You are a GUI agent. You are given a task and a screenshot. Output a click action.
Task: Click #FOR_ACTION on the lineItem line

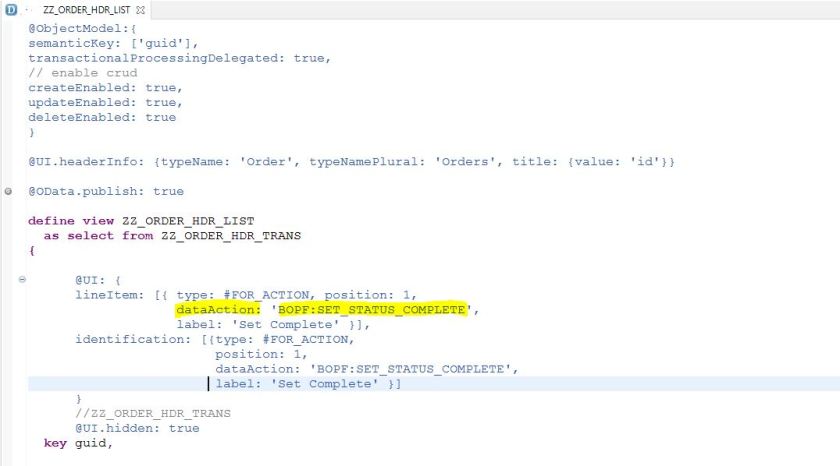pyautogui.click(x=266, y=295)
